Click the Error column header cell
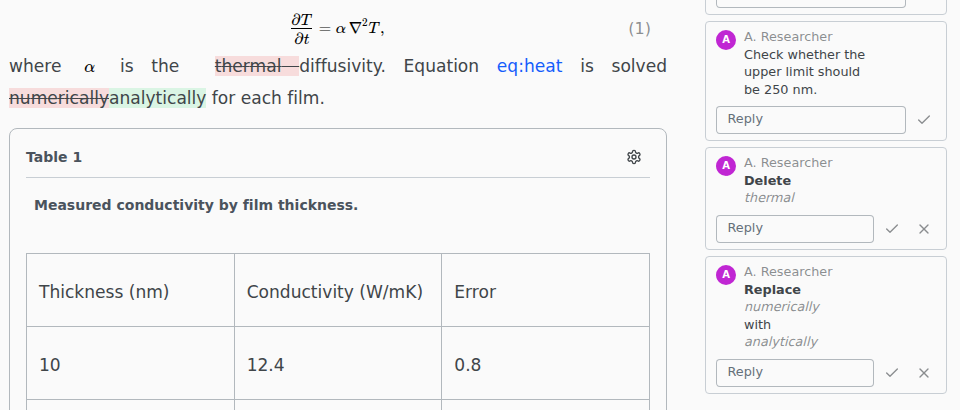This screenshot has height=410, width=960. 546,290
